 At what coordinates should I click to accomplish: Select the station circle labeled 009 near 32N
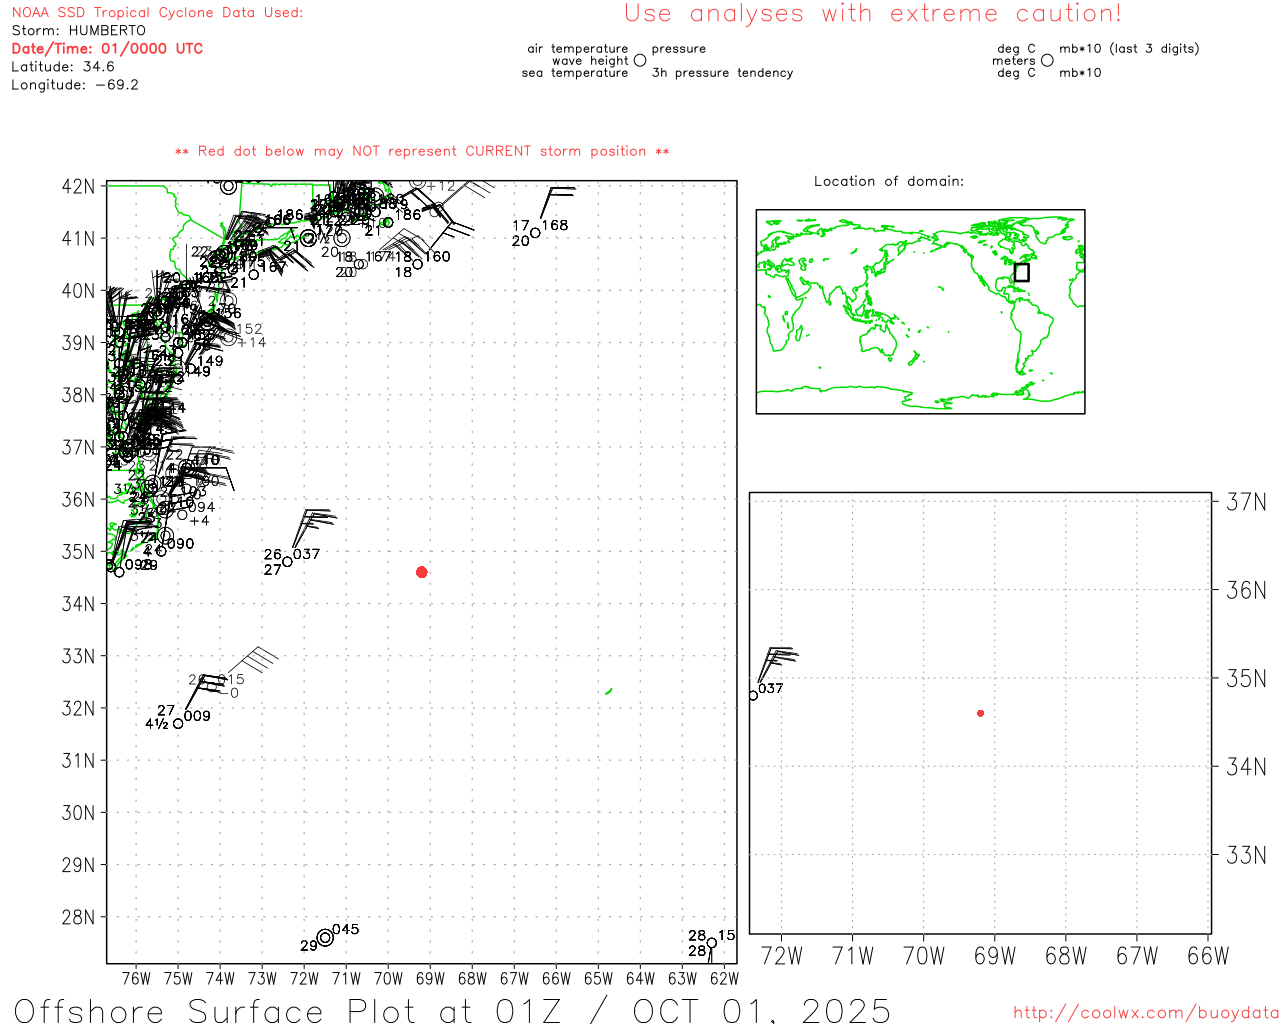point(179,723)
